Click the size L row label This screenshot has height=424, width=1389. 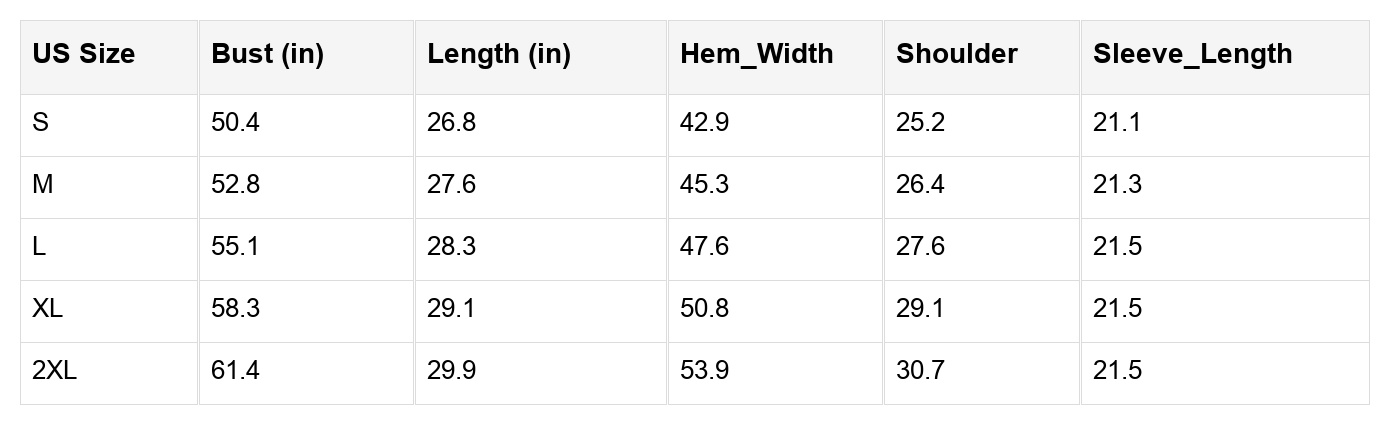39,247
